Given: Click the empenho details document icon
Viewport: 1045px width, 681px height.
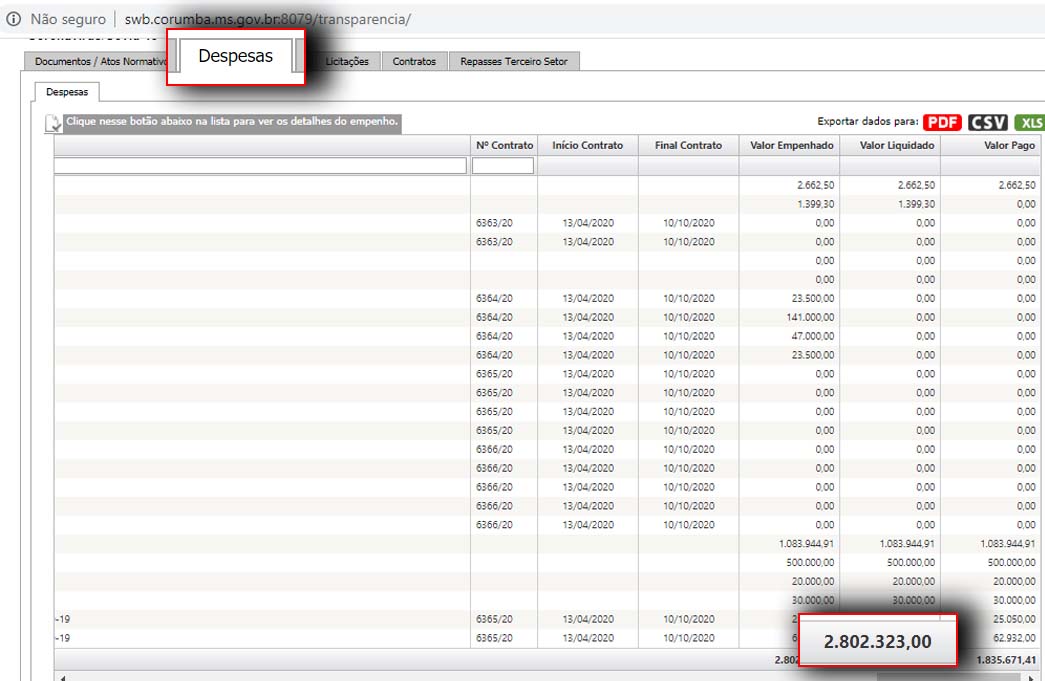Looking at the screenshot, I should (53, 123).
